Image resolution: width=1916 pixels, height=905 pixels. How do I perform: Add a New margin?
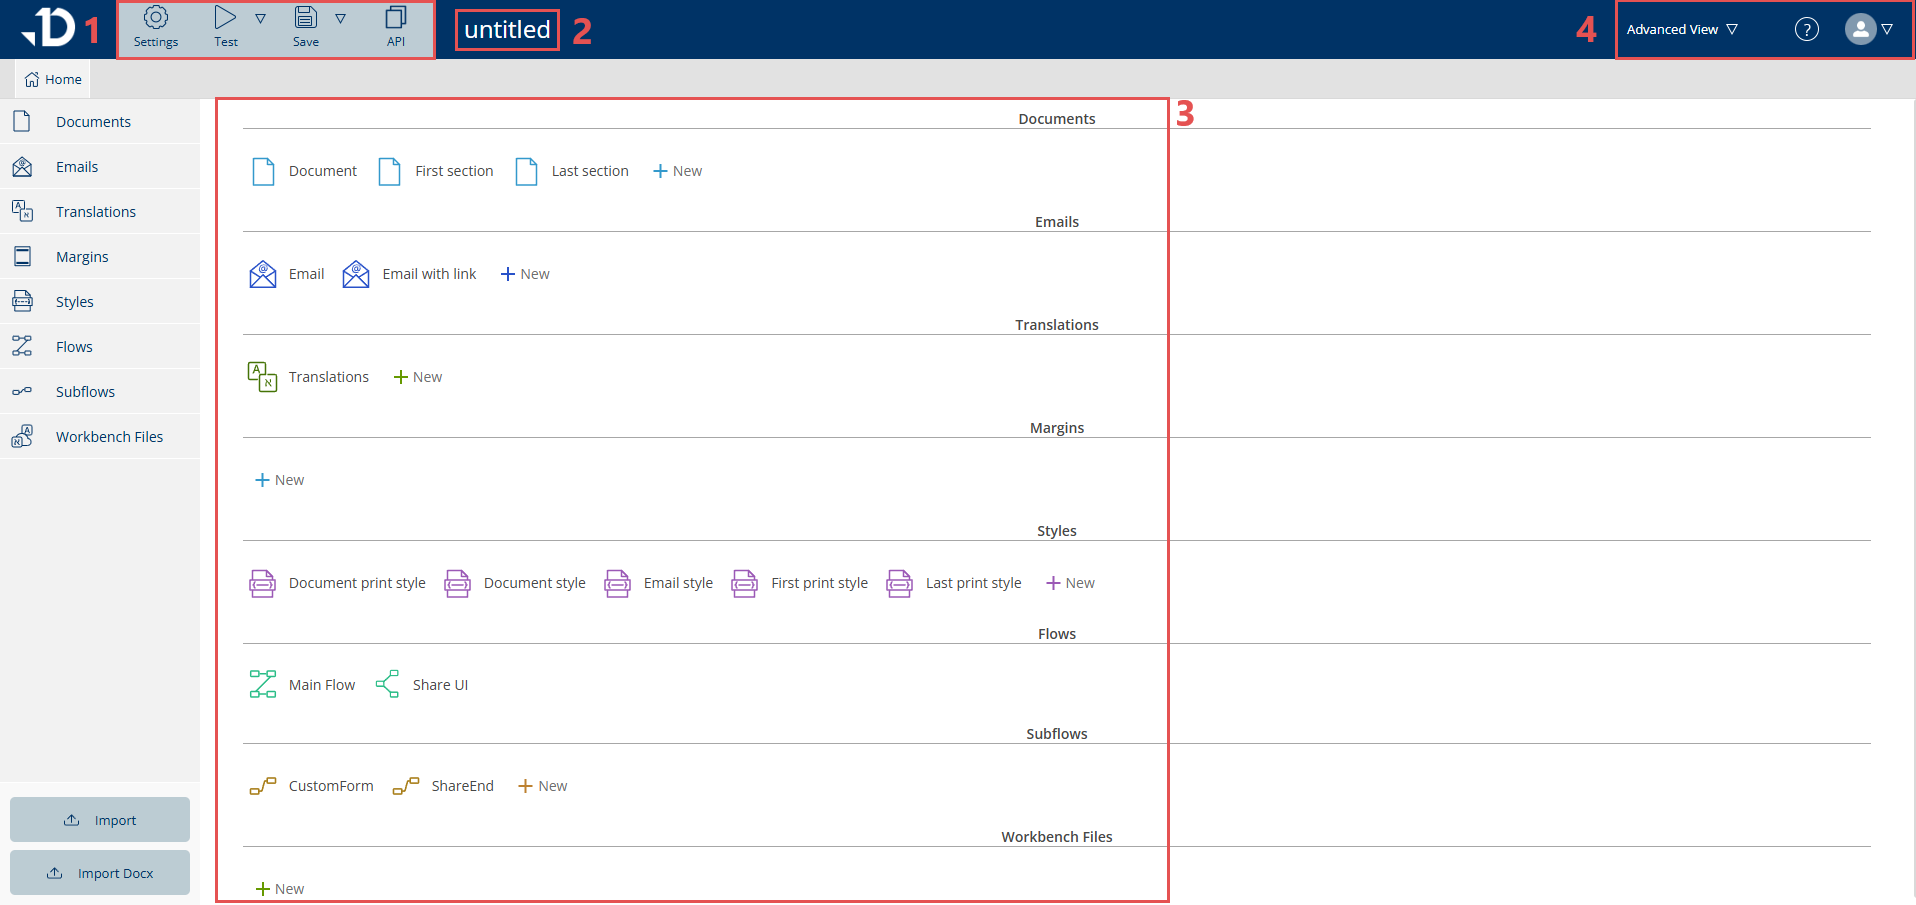tap(280, 480)
